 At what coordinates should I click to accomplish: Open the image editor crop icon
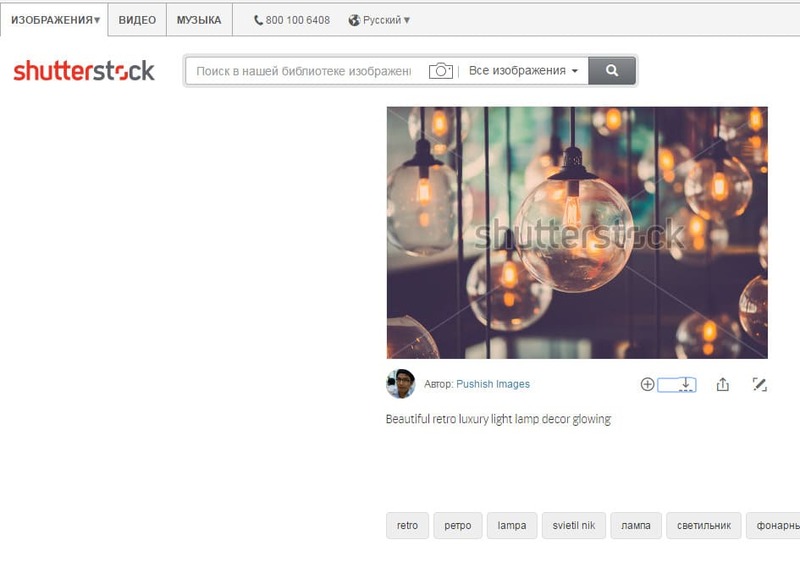(760, 385)
